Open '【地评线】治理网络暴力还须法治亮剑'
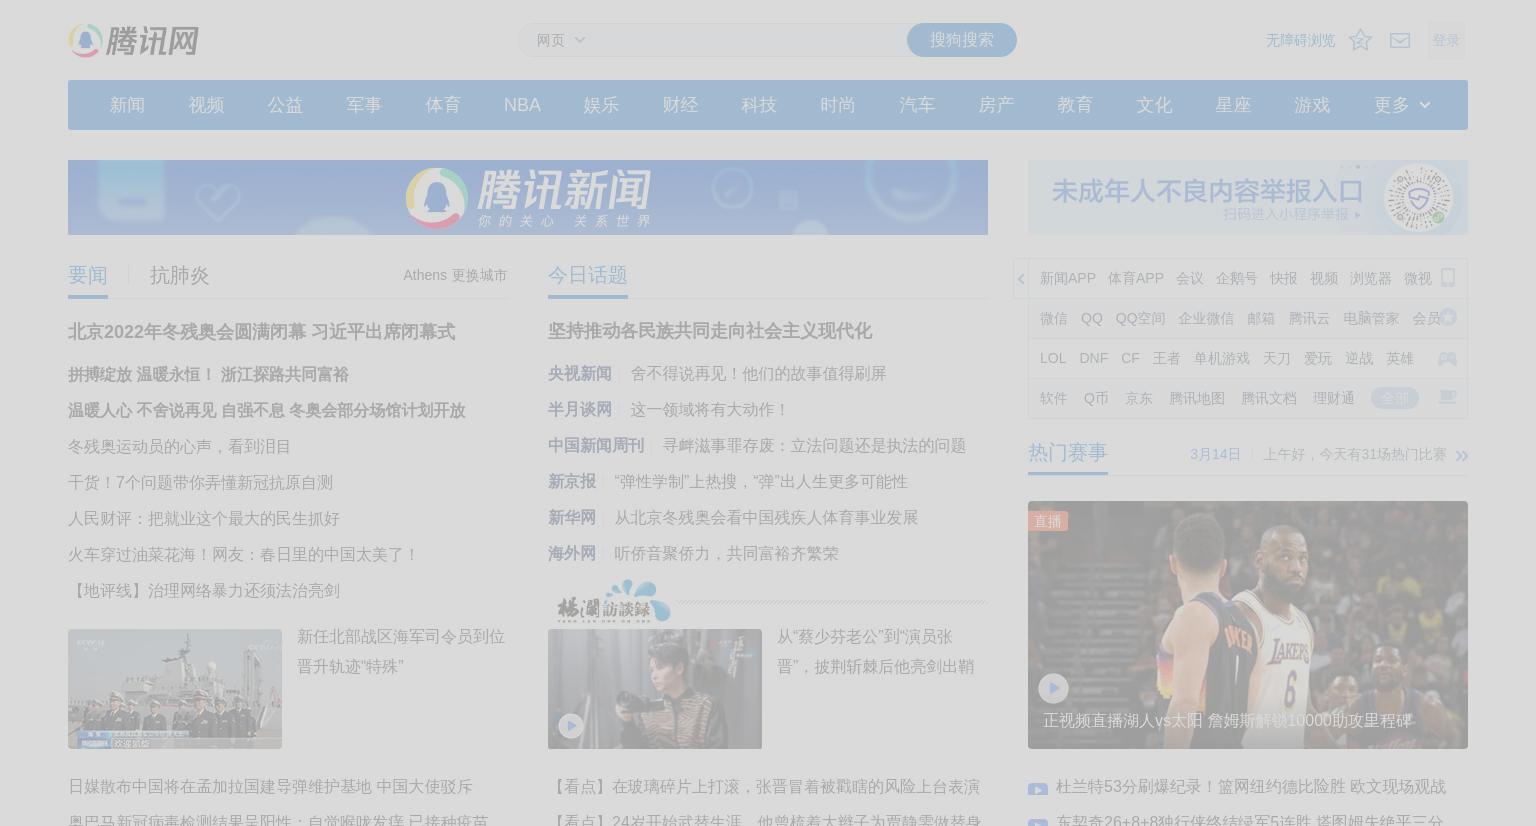Viewport: 1536px width, 826px height. (204, 590)
